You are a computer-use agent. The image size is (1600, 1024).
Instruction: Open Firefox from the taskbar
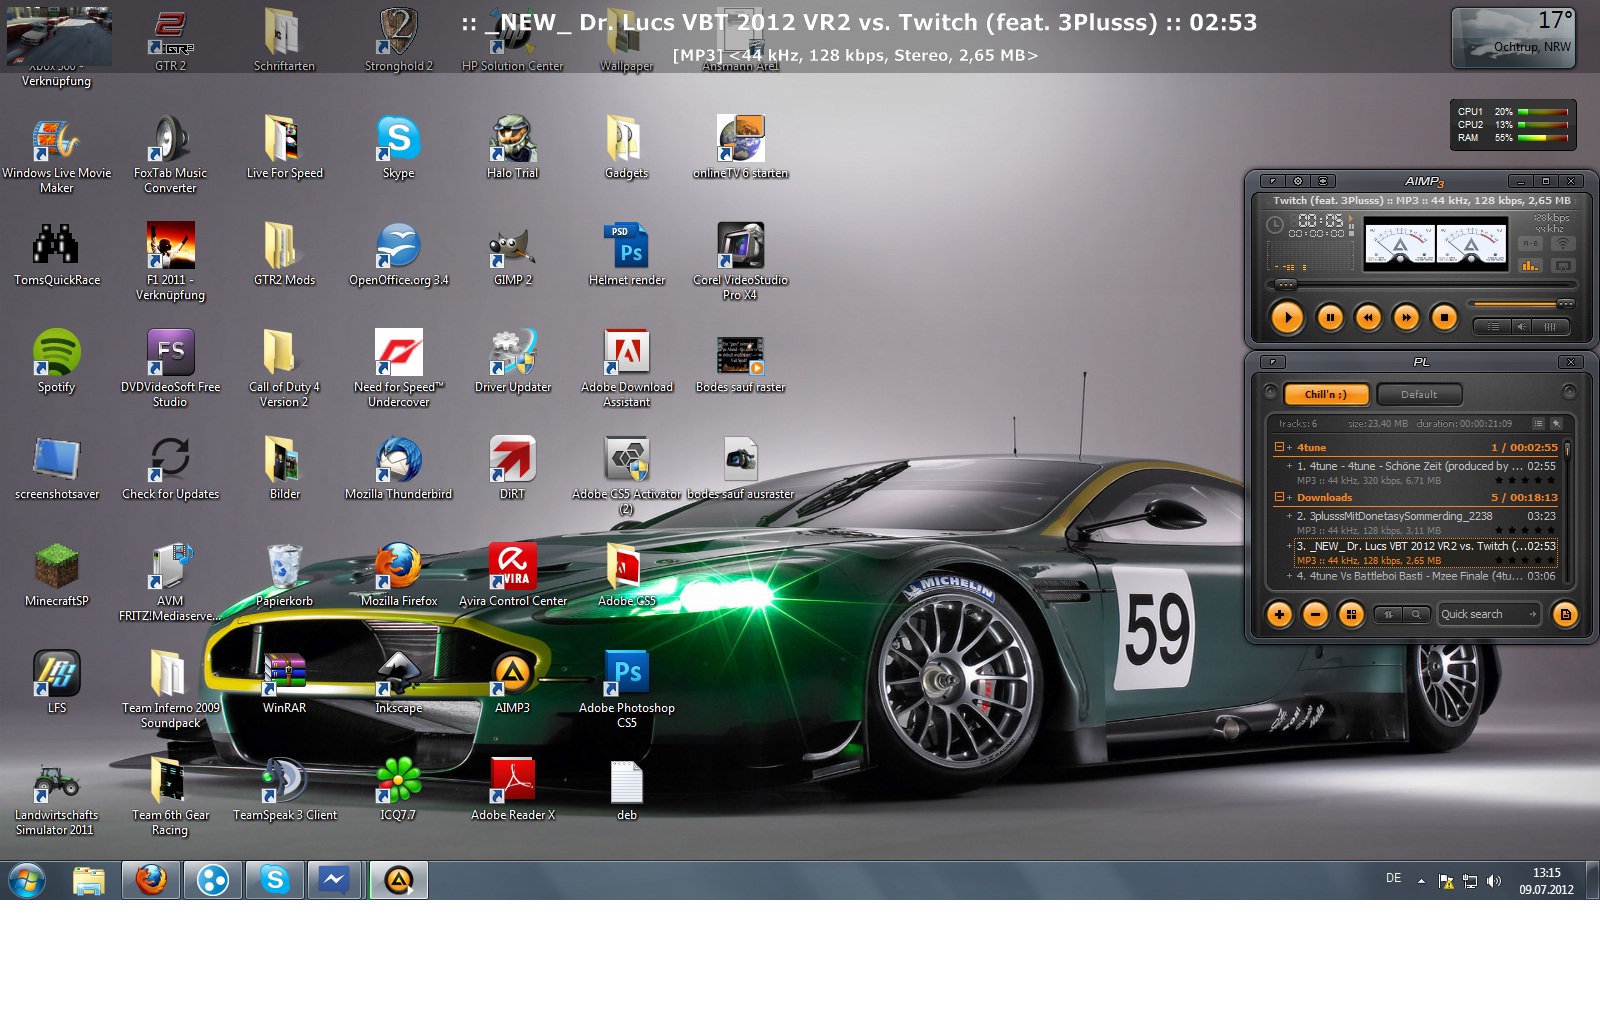pos(151,880)
